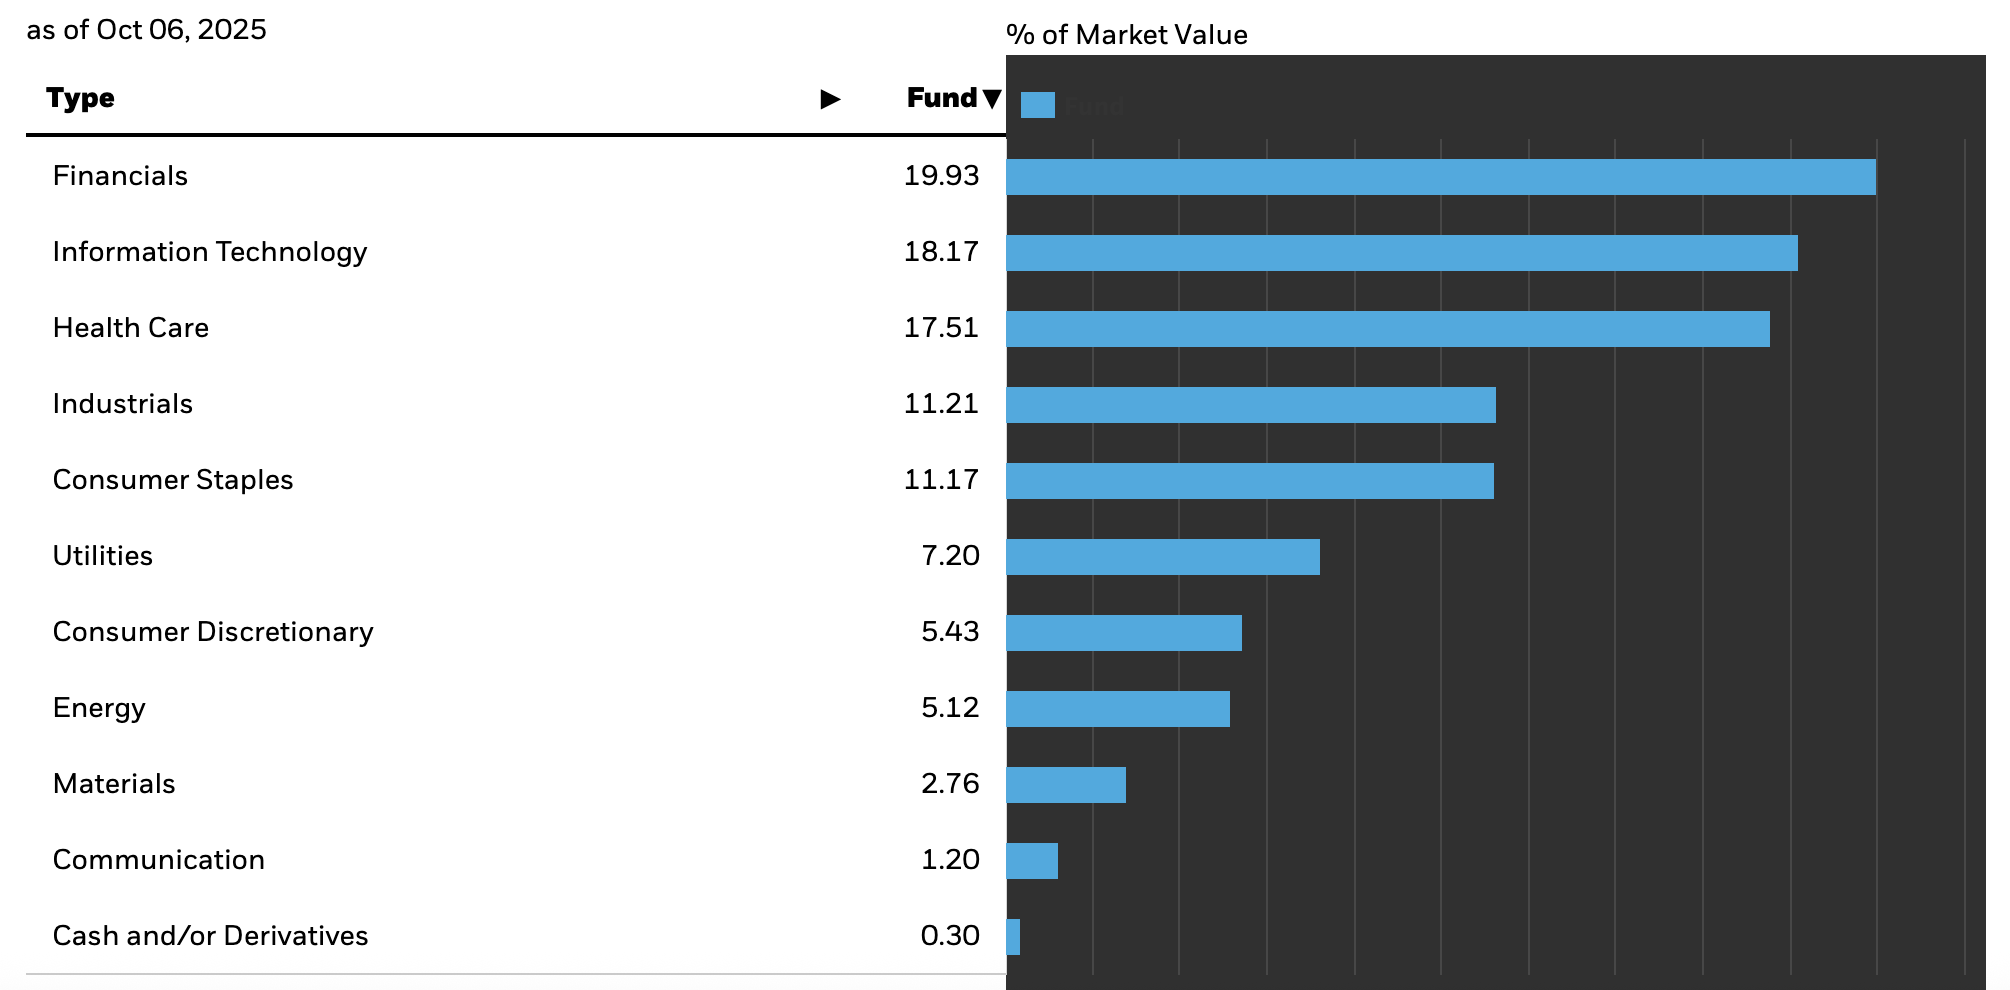Click the Consumer Staples row label

pos(173,480)
